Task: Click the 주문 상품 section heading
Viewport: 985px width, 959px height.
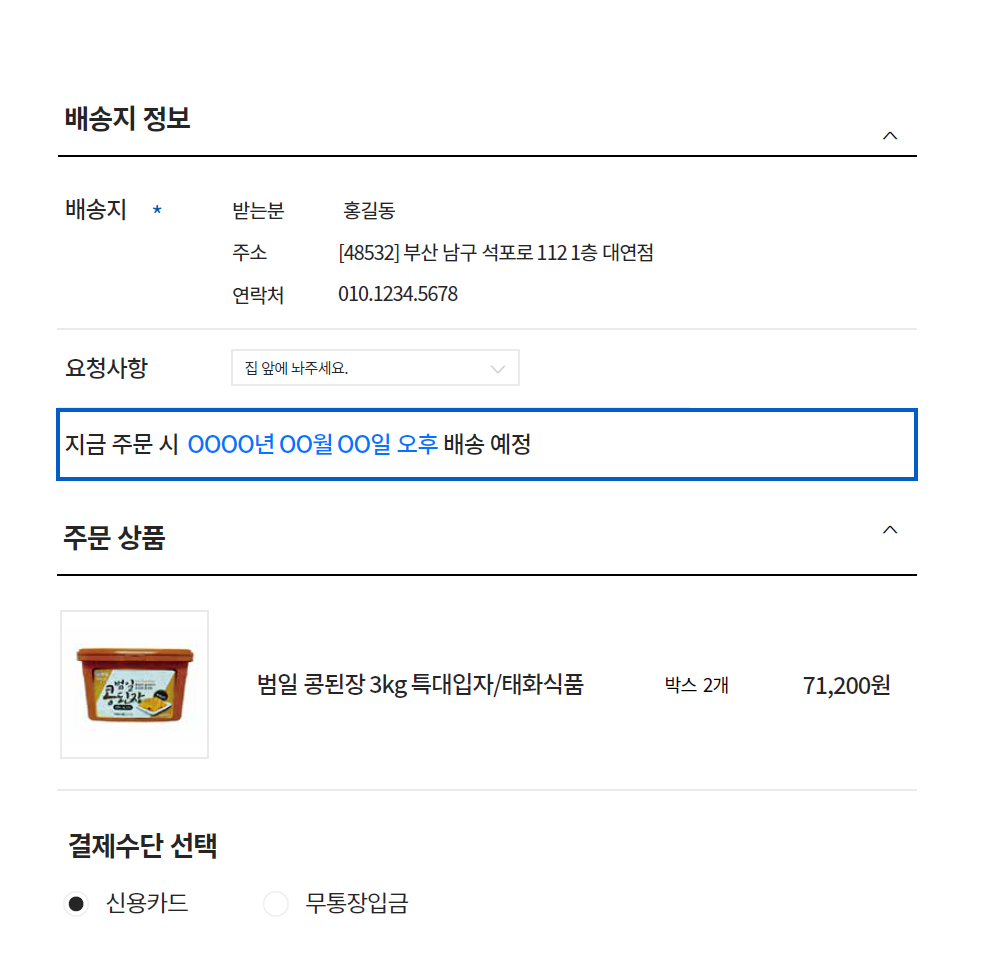Action: coord(114,538)
